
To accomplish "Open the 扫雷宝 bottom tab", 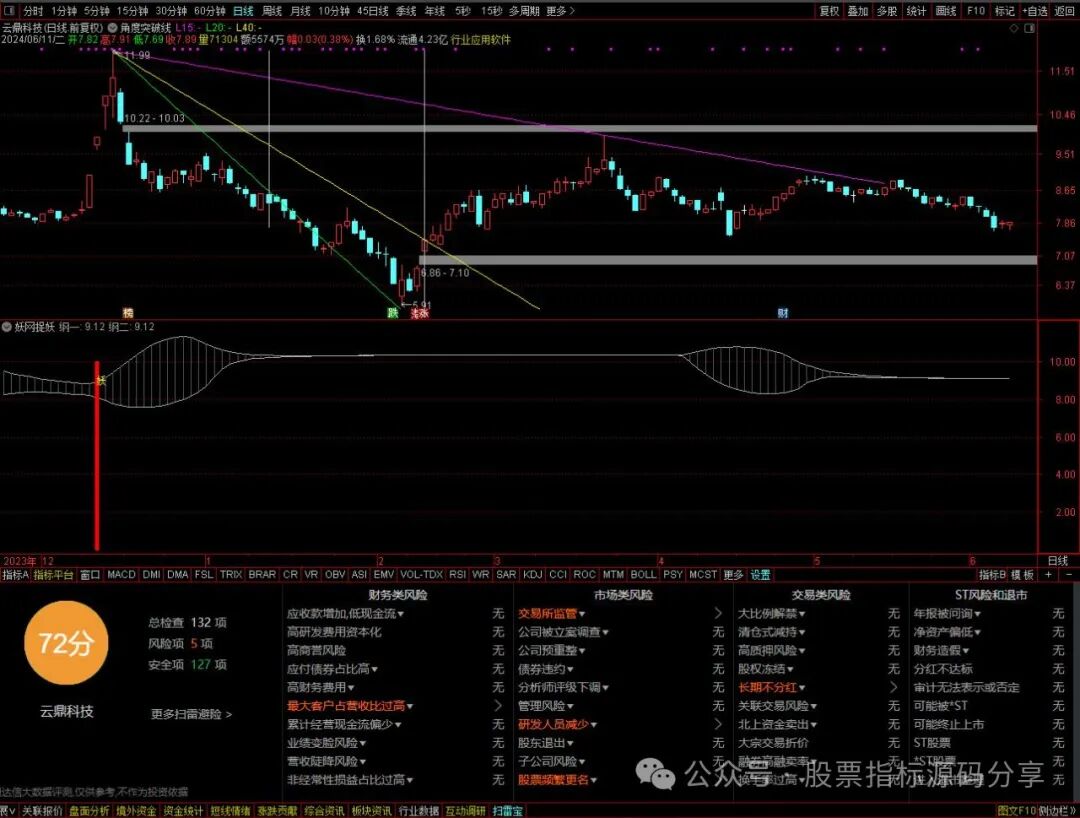I will [x=508, y=811].
